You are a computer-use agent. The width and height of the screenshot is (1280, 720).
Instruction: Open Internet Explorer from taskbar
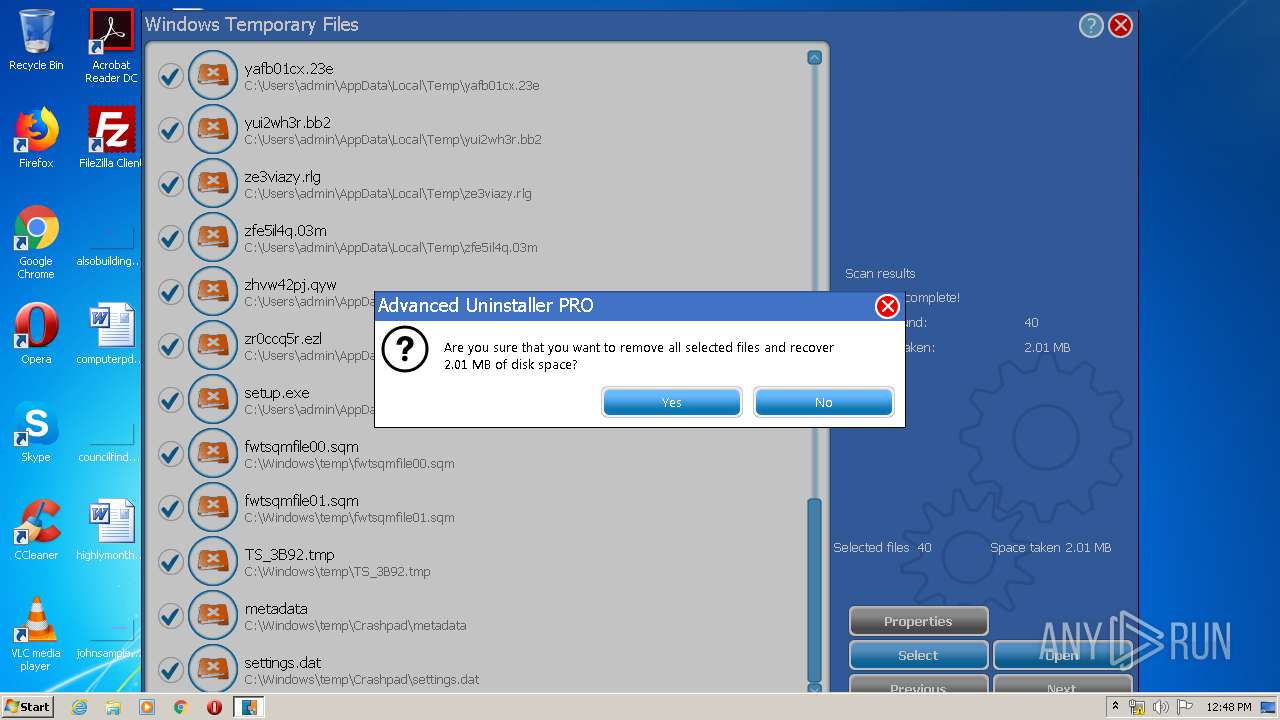pyautogui.click(x=80, y=707)
